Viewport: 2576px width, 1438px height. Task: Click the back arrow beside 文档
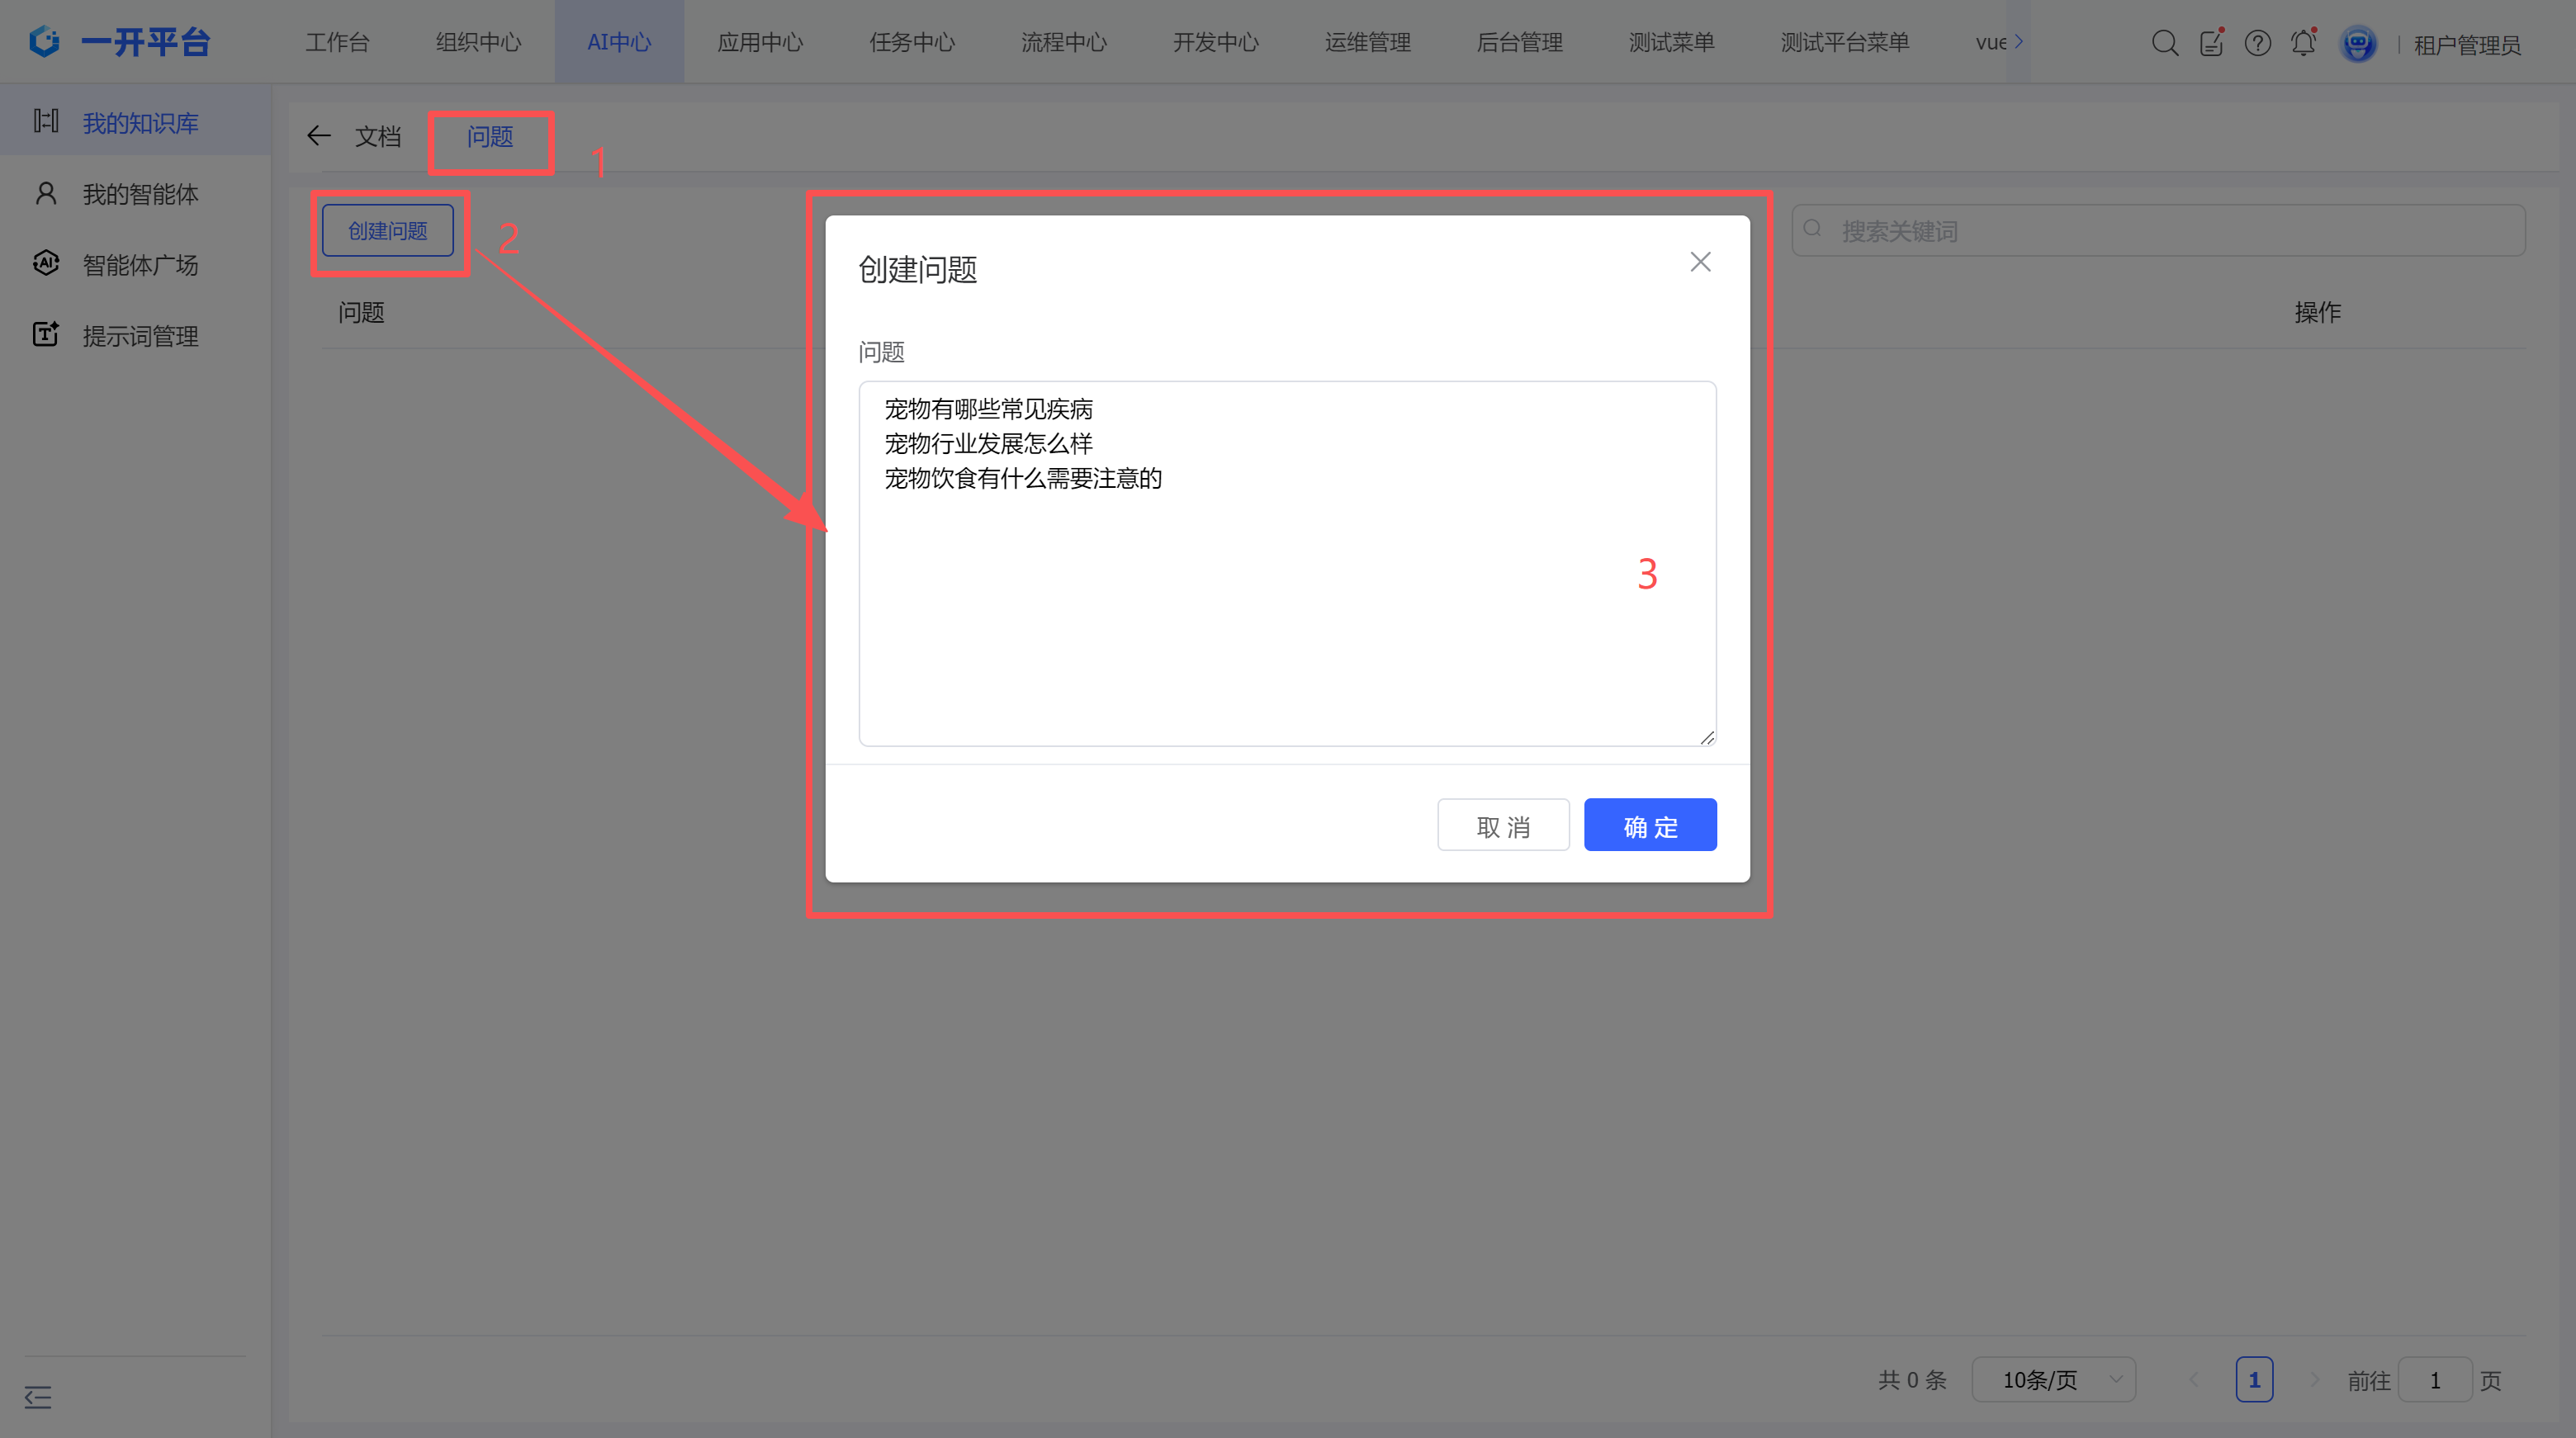(319, 136)
